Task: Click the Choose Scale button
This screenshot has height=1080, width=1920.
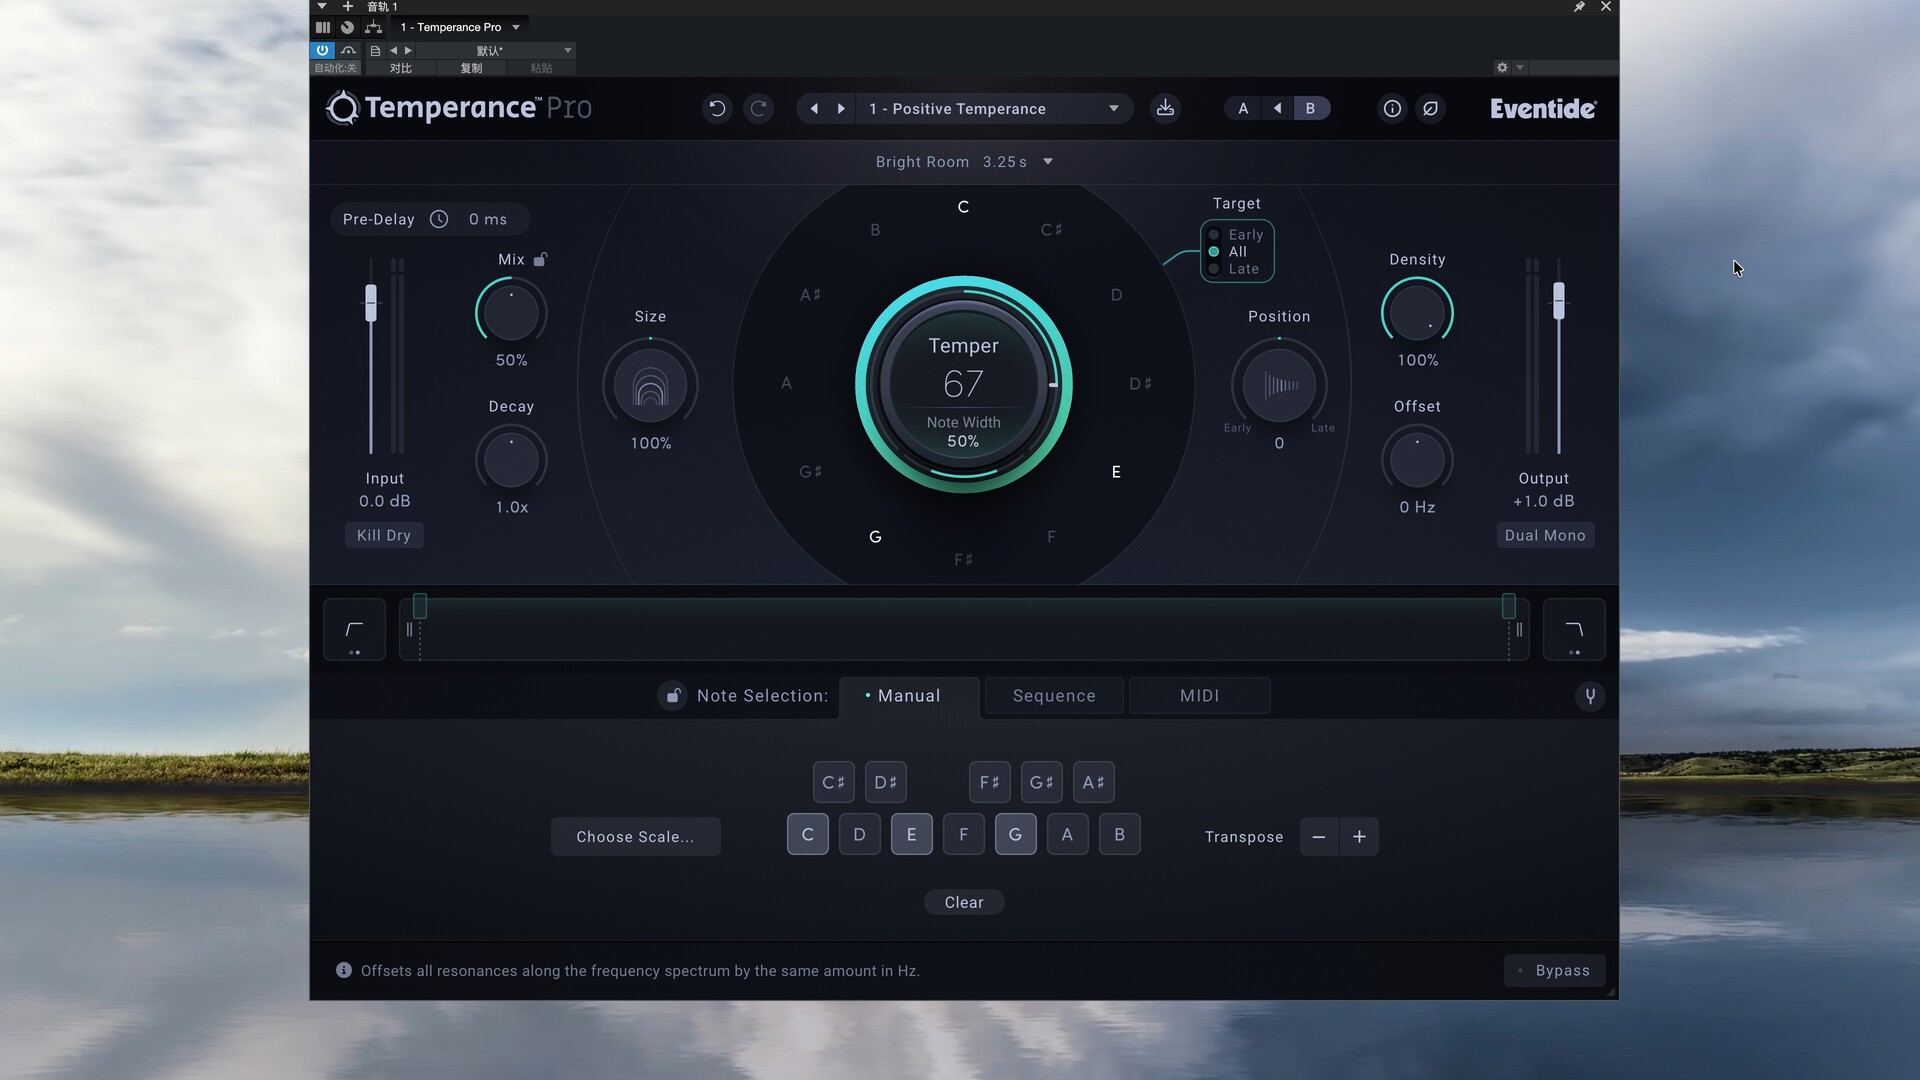Action: (x=635, y=837)
